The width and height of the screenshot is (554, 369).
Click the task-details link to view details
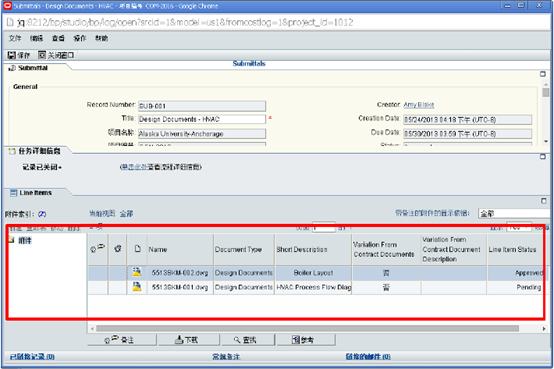click(134, 167)
